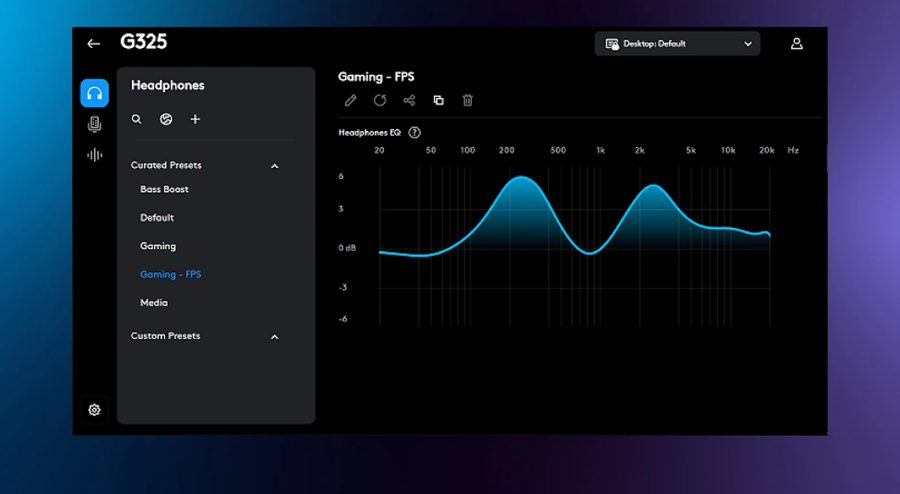
Task: Click the EQ curve peak near 2k Hz
Action: pyautogui.click(x=653, y=186)
